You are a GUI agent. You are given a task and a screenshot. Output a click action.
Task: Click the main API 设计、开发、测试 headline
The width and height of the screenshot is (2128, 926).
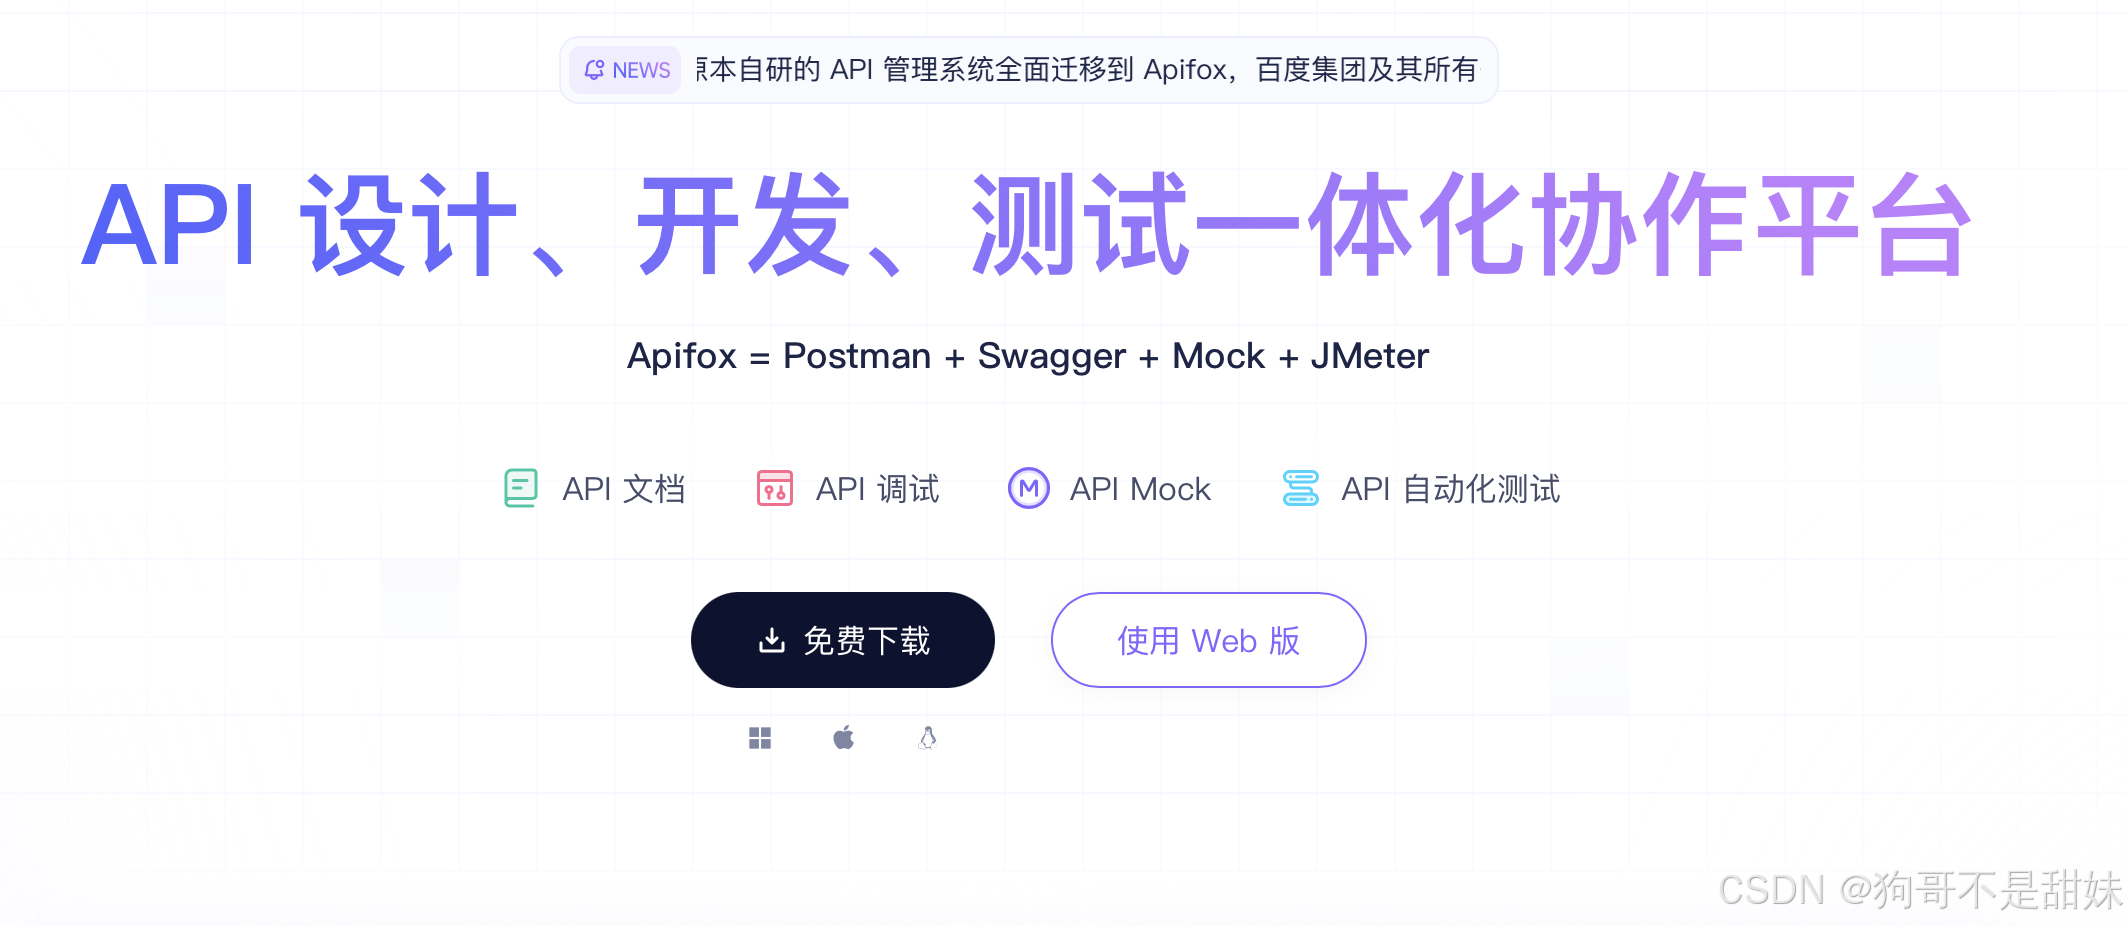point(1027,225)
